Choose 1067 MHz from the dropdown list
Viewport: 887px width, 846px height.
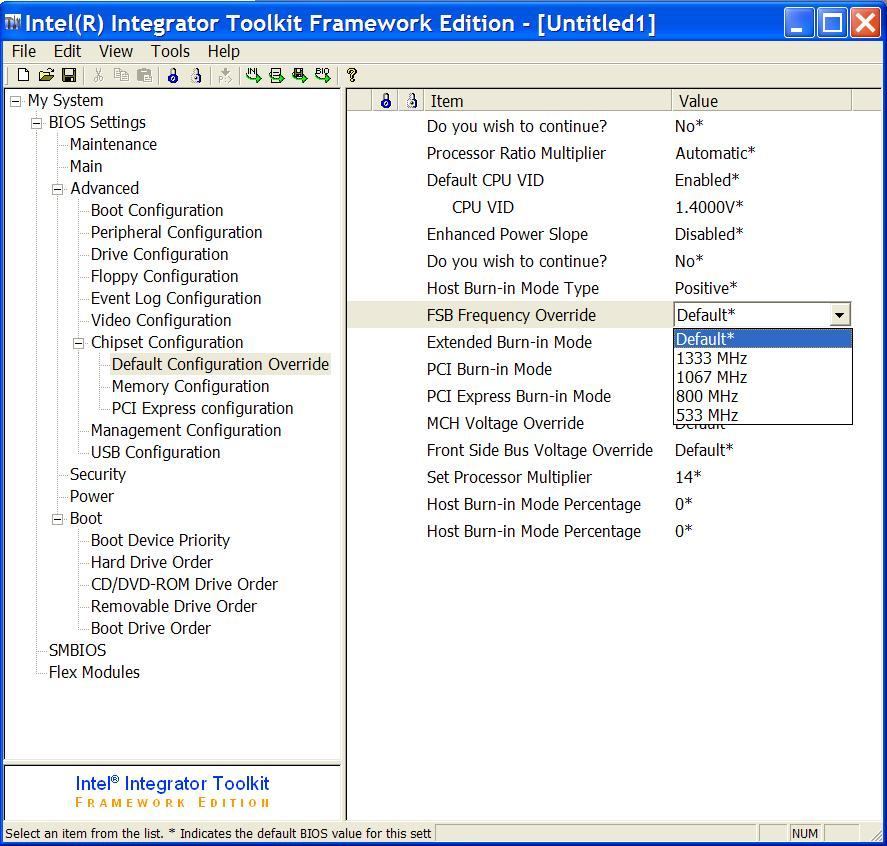click(763, 377)
